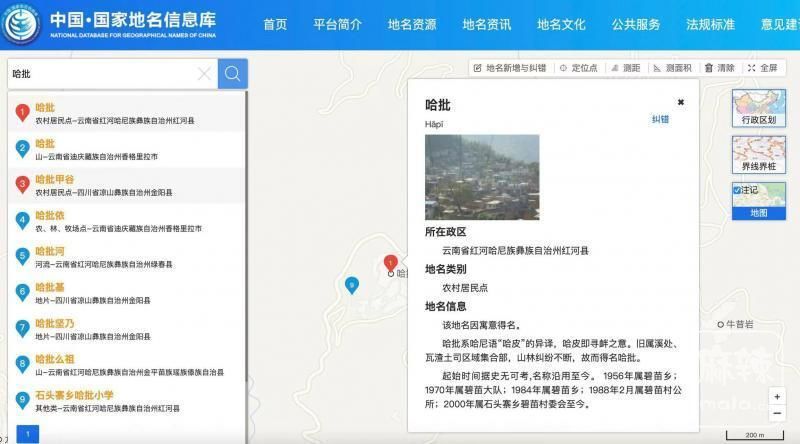
Task: Toggle the 注记 annotation checkbox
Action: [x=737, y=190]
